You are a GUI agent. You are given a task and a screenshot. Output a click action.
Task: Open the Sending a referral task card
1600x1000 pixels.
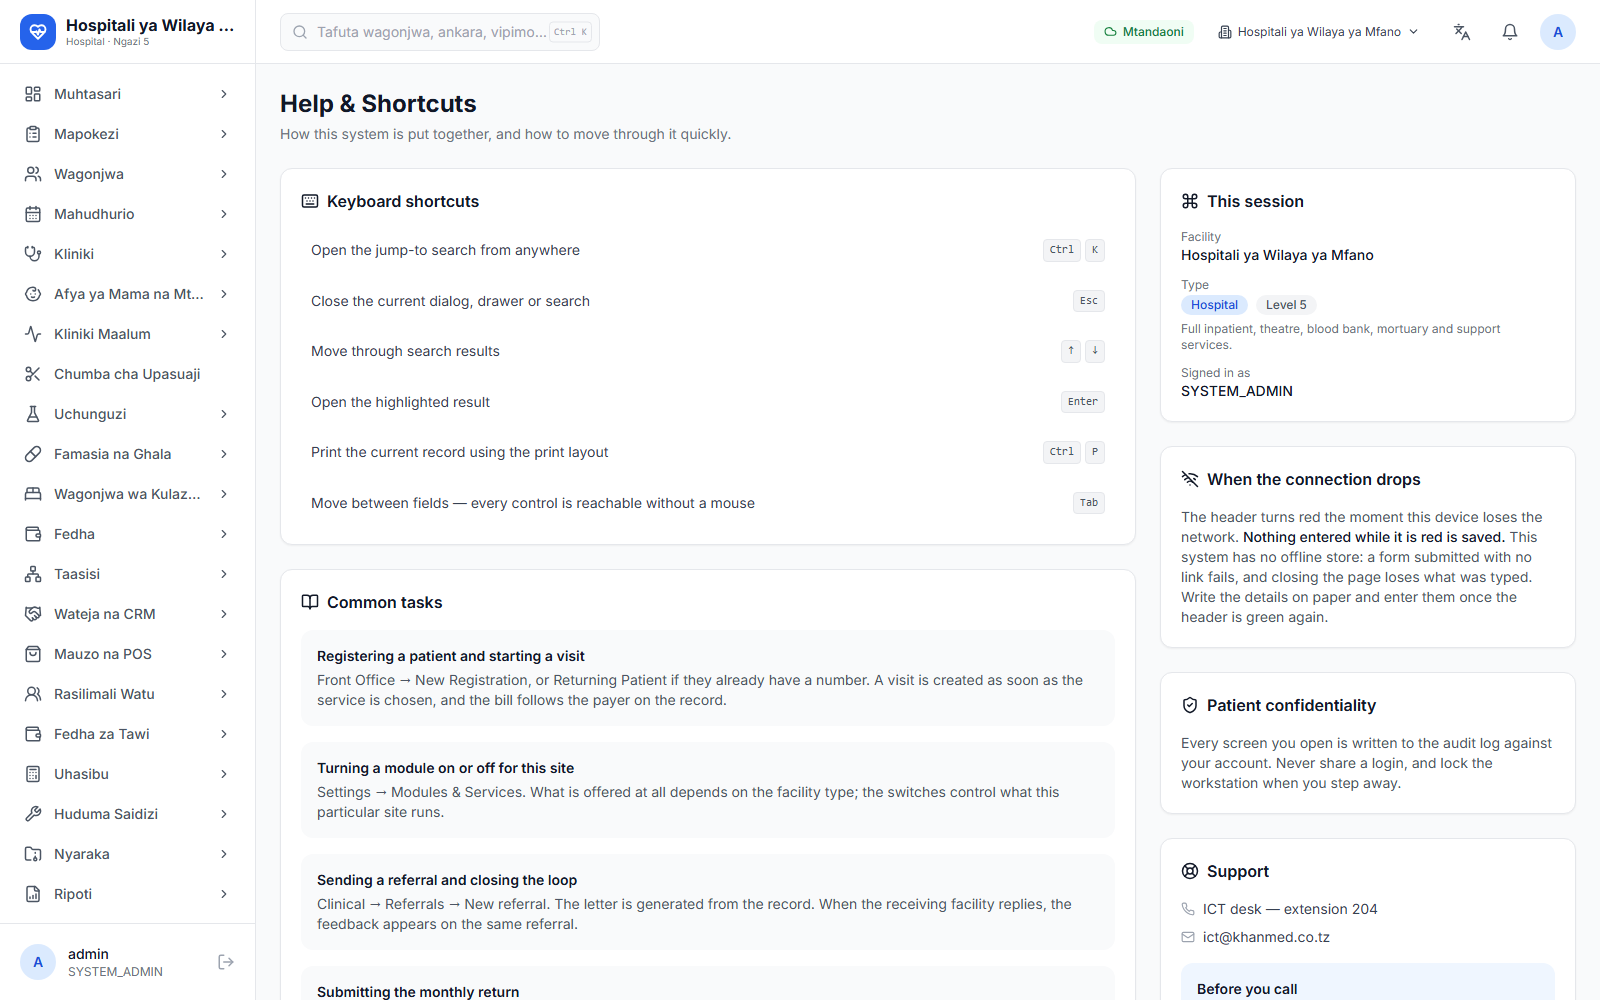[708, 902]
